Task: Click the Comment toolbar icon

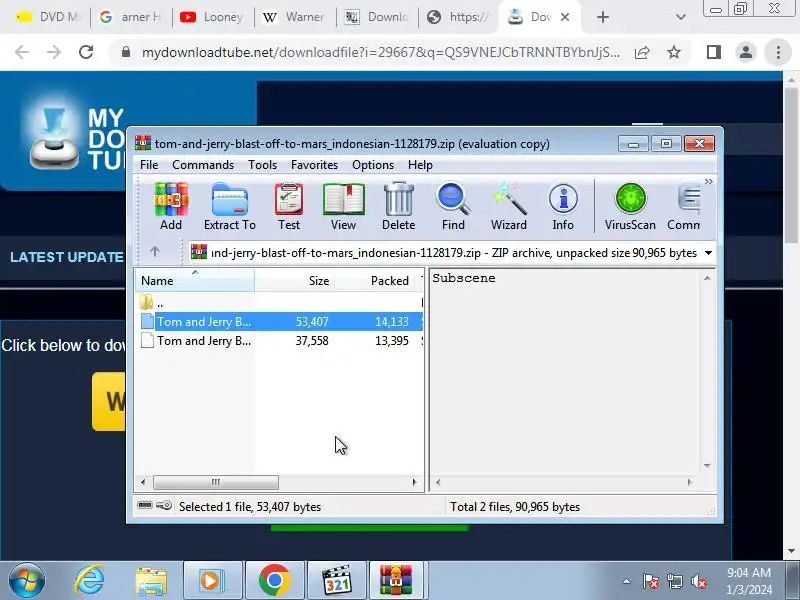Action: tap(684, 207)
